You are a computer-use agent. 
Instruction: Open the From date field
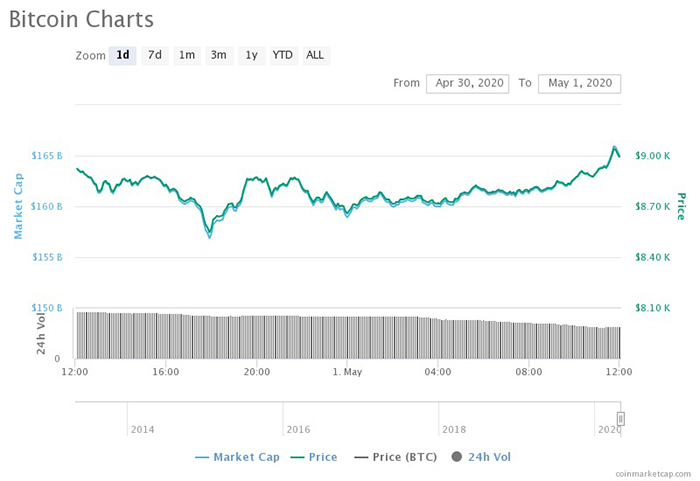click(x=467, y=83)
